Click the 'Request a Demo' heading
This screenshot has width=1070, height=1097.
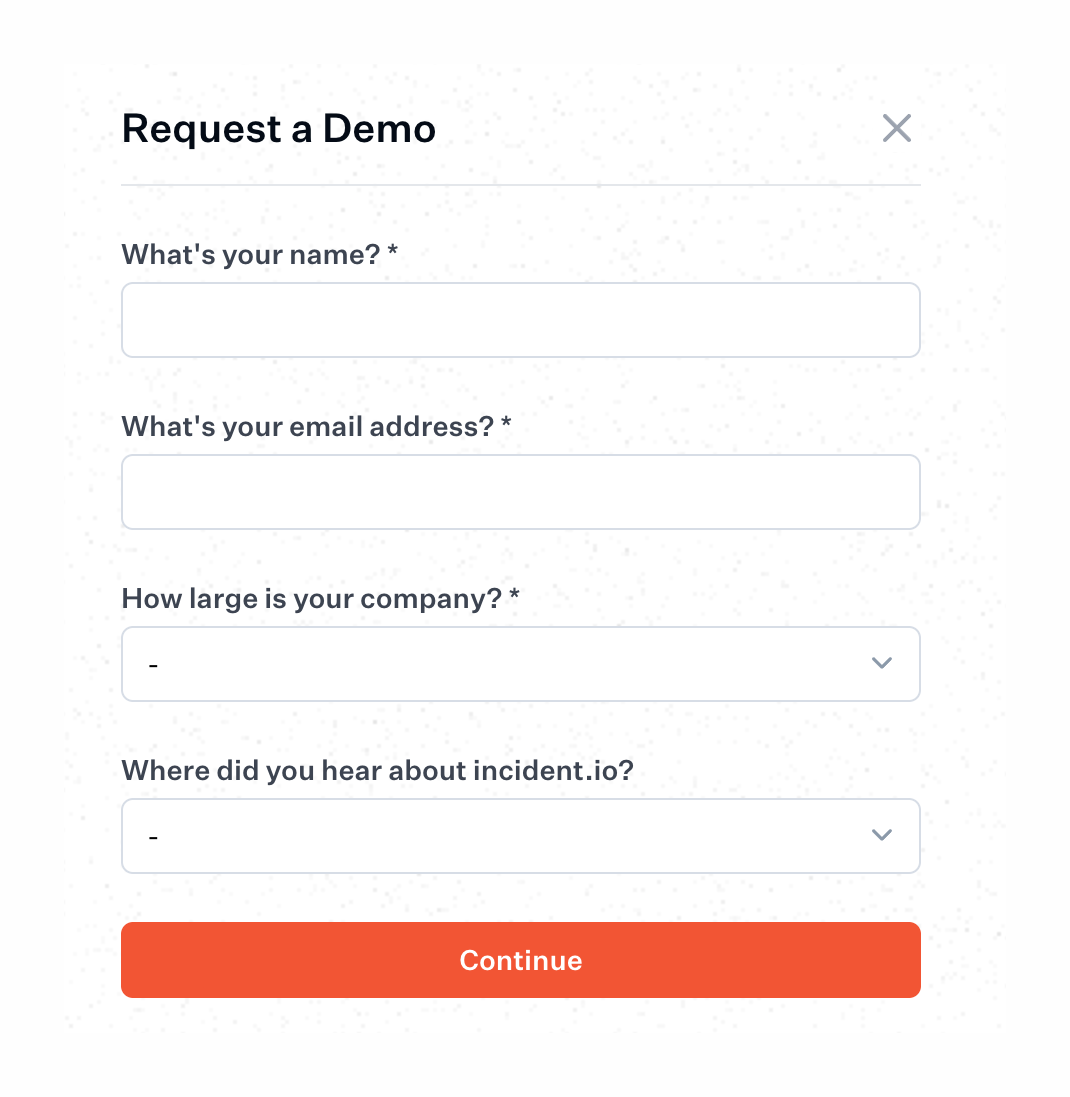[x=278, y=128]
